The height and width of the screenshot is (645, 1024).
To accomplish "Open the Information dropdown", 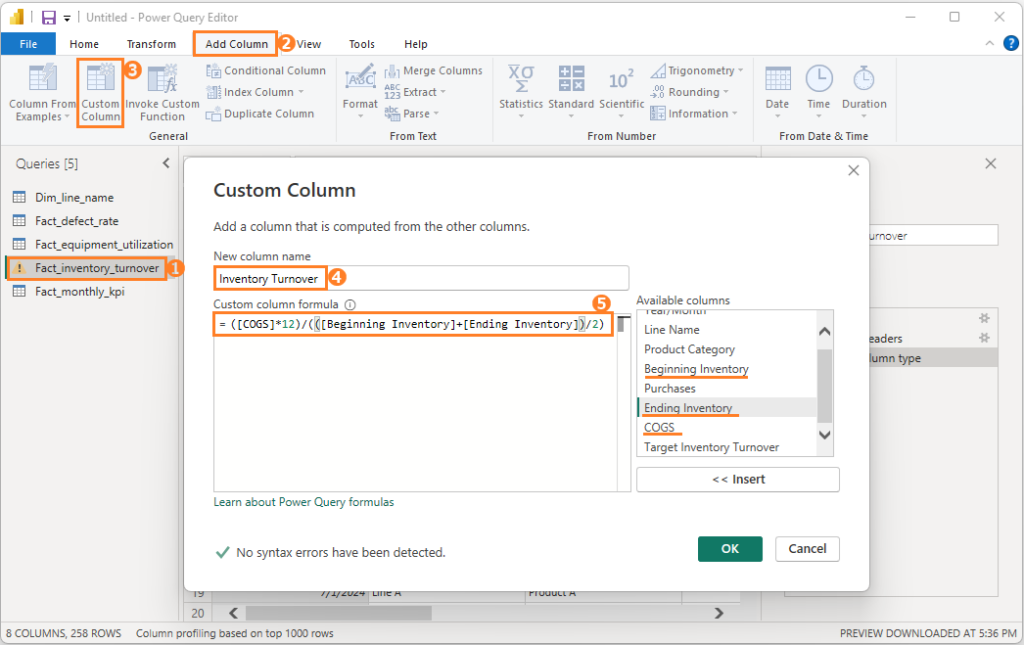I will [x=735, y=114].
